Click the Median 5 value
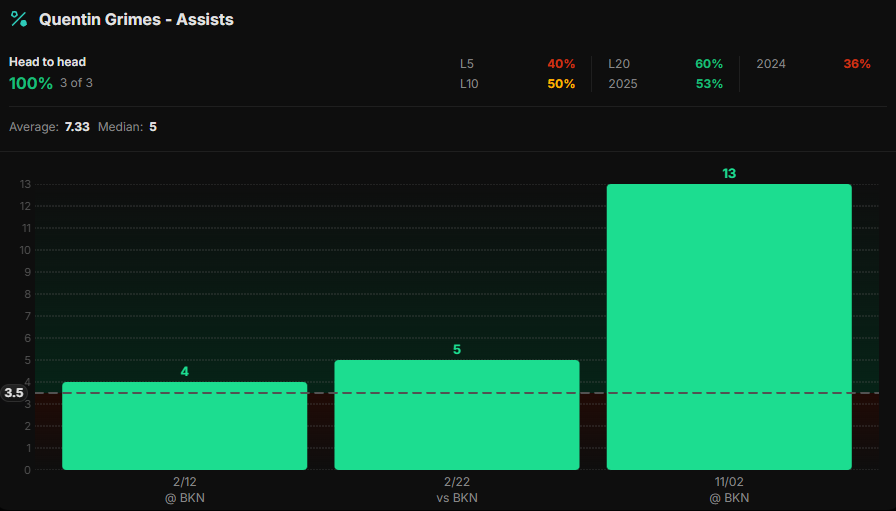Viewport: 896px width, 511px height. pos(153,127)
